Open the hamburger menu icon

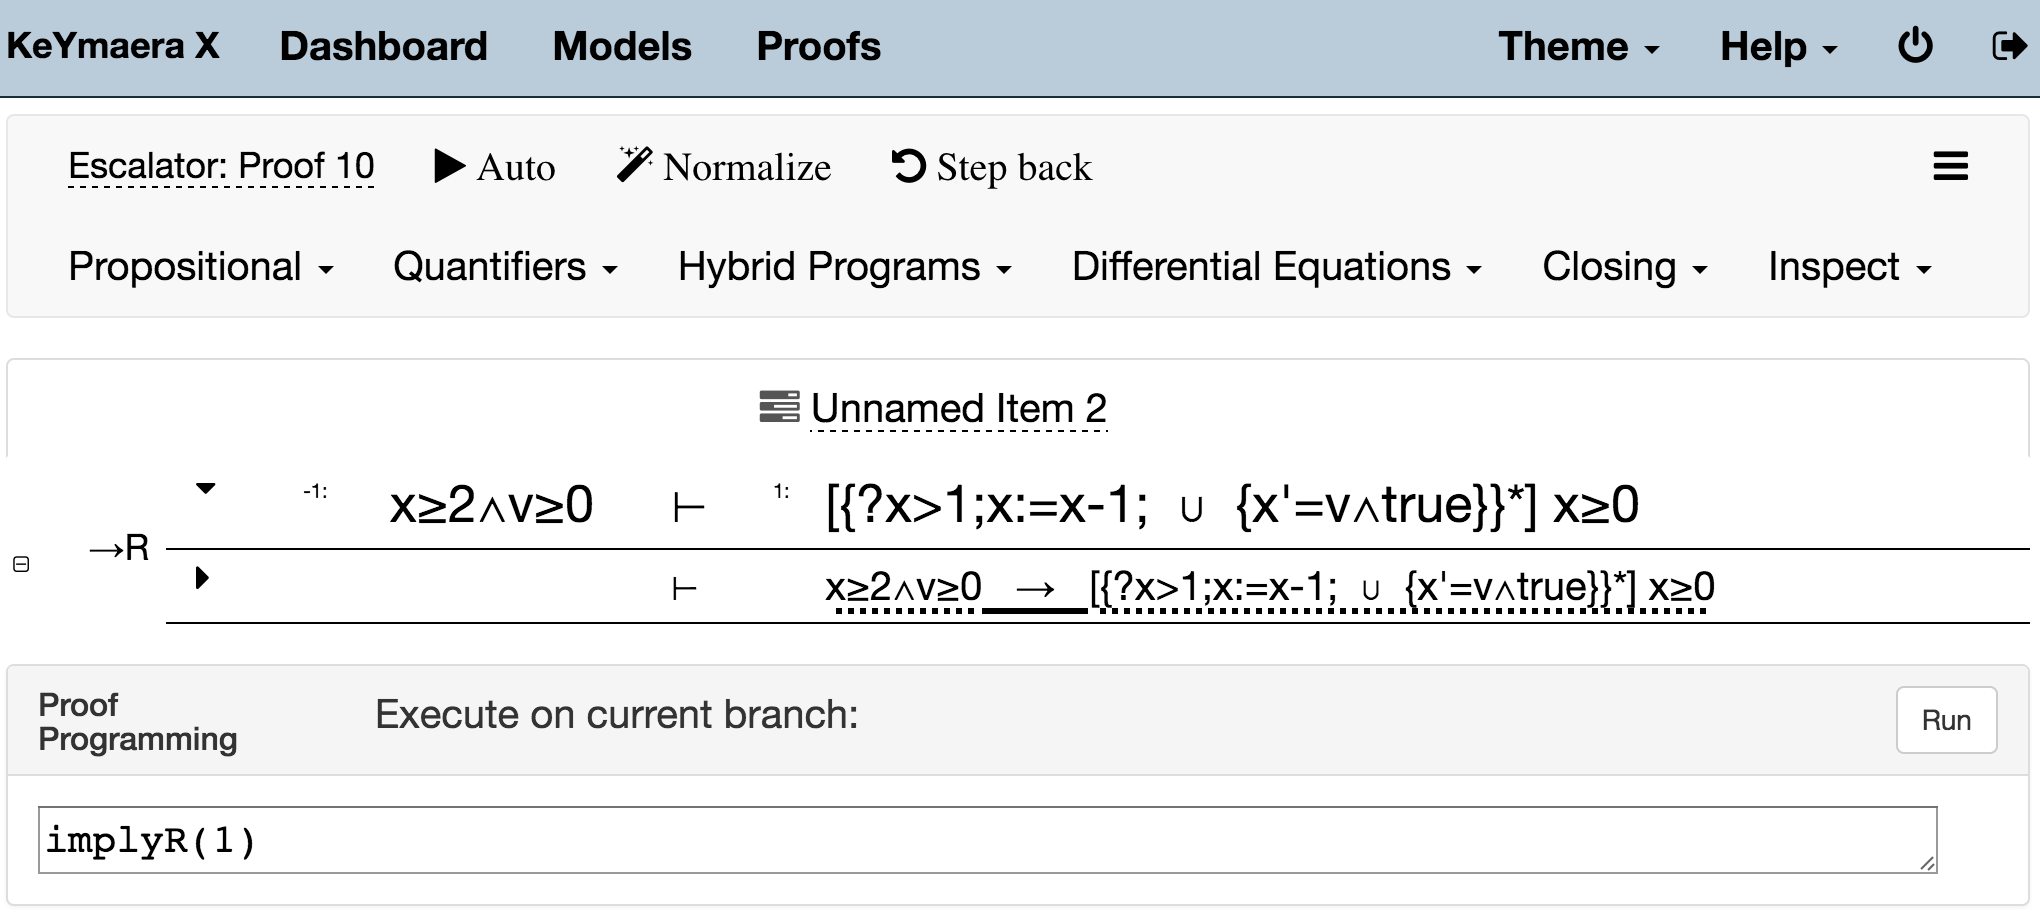click(x=1950, y=166)
